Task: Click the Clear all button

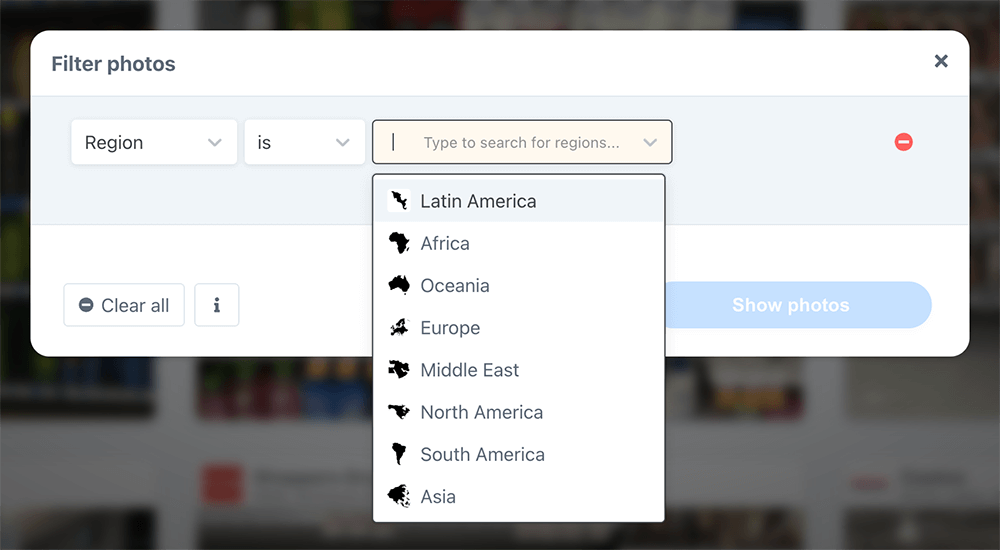Action: tap(124, 305)
